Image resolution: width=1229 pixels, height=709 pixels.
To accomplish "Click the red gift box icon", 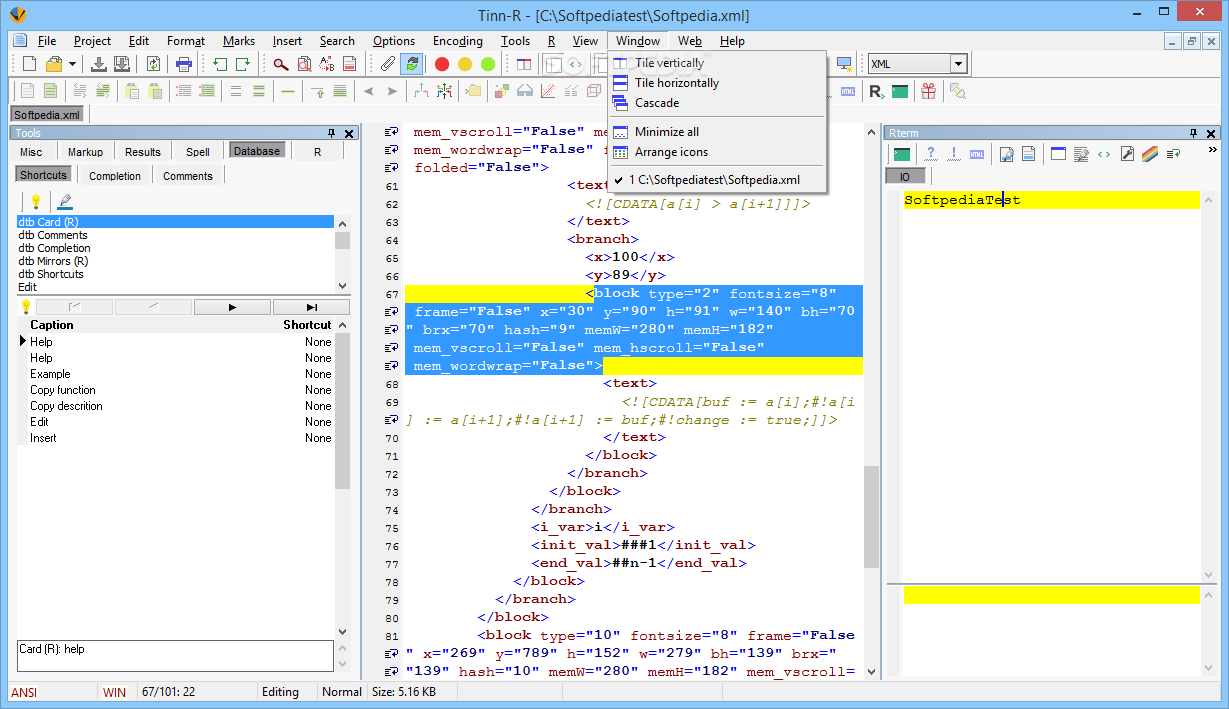I will click(x=928, y=91).
